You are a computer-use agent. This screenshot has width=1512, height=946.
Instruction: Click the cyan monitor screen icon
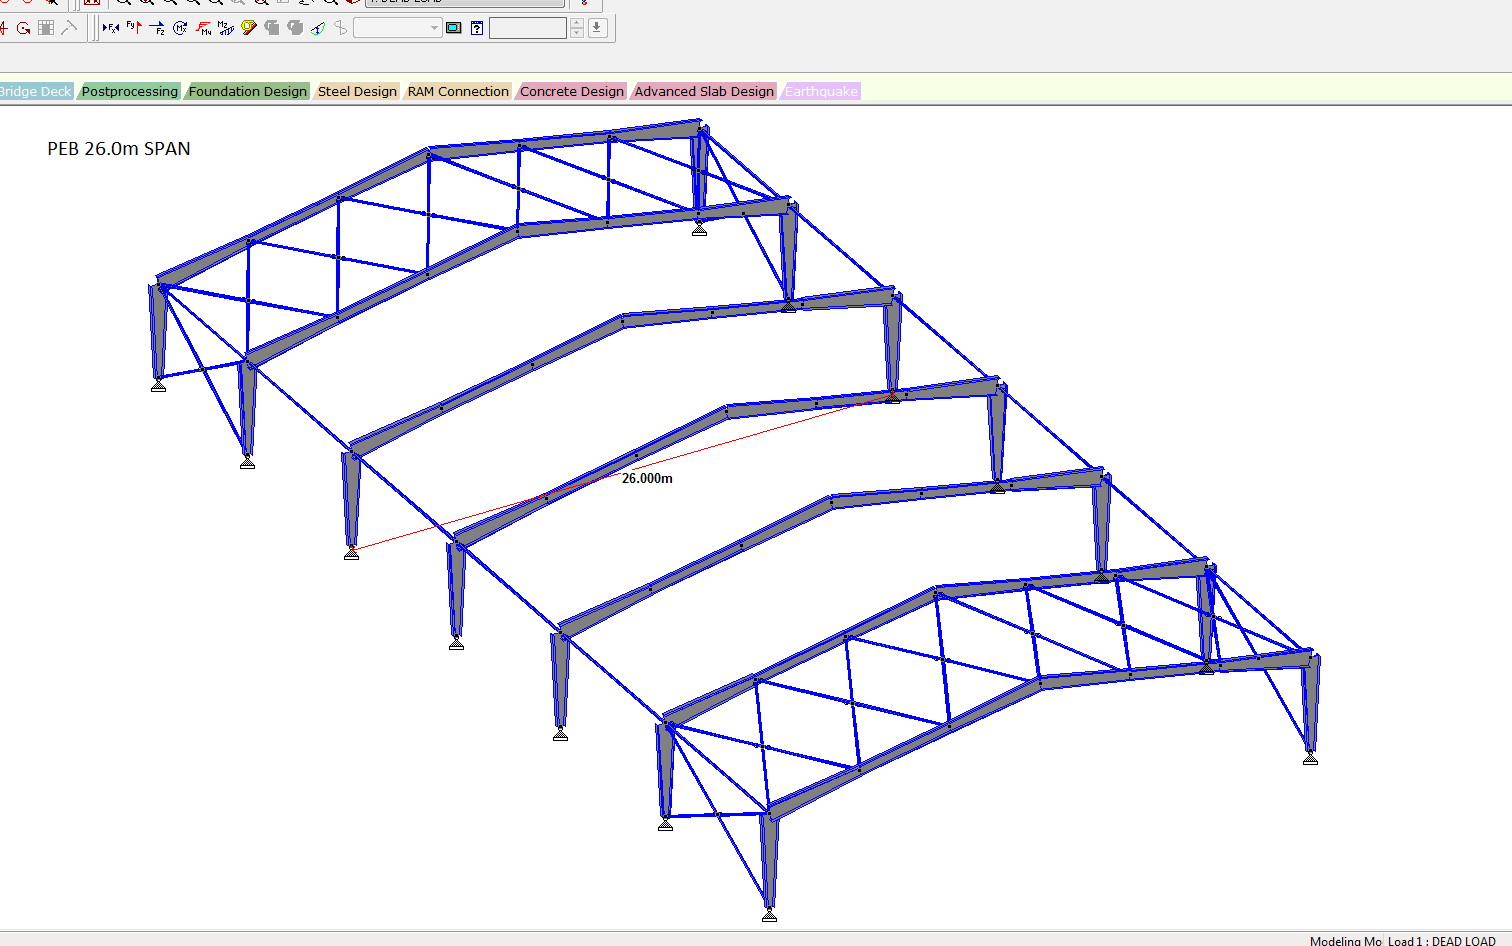454,28
